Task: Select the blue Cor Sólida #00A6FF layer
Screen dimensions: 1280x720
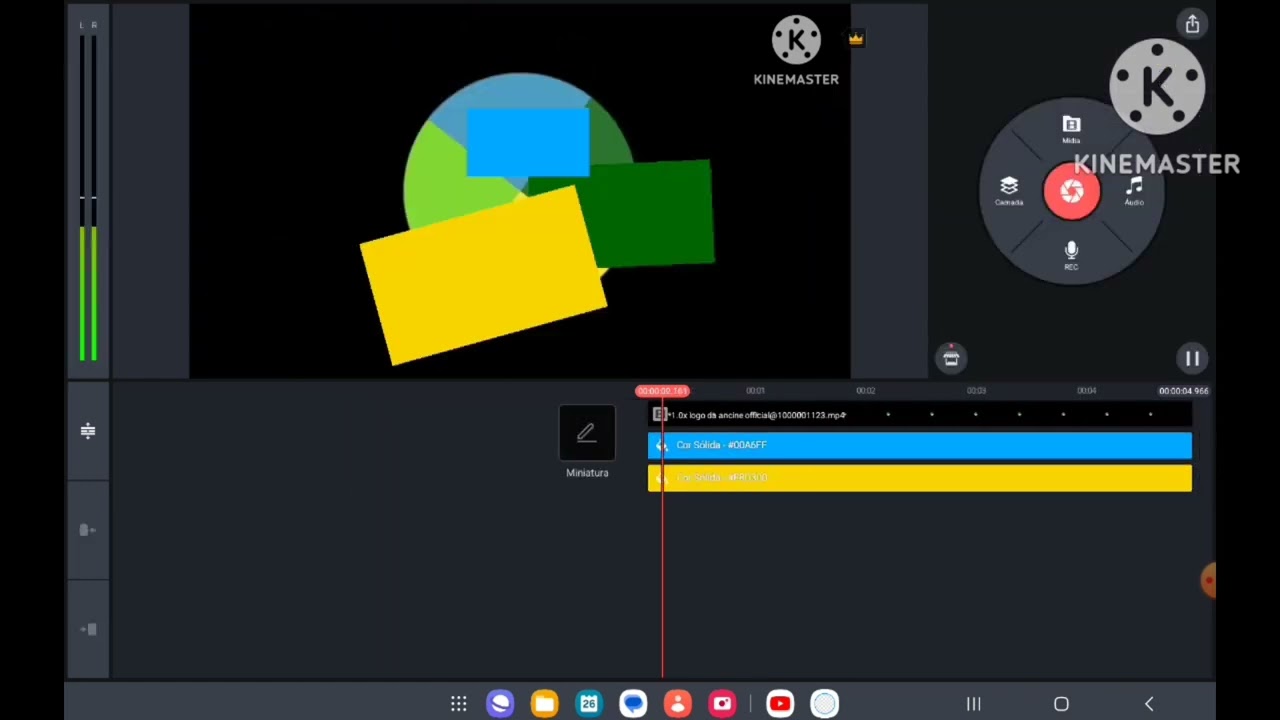Action: [920, 445]
